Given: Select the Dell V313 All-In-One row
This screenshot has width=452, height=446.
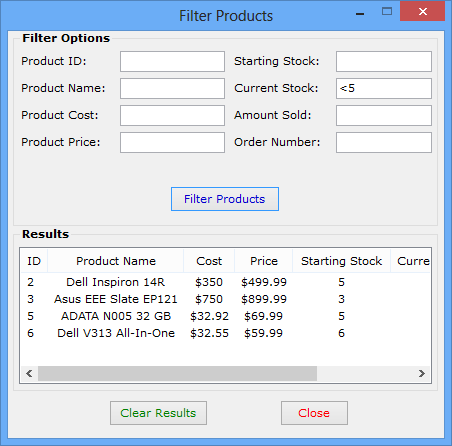Looking at the screenshot, I should pos(225,333).
